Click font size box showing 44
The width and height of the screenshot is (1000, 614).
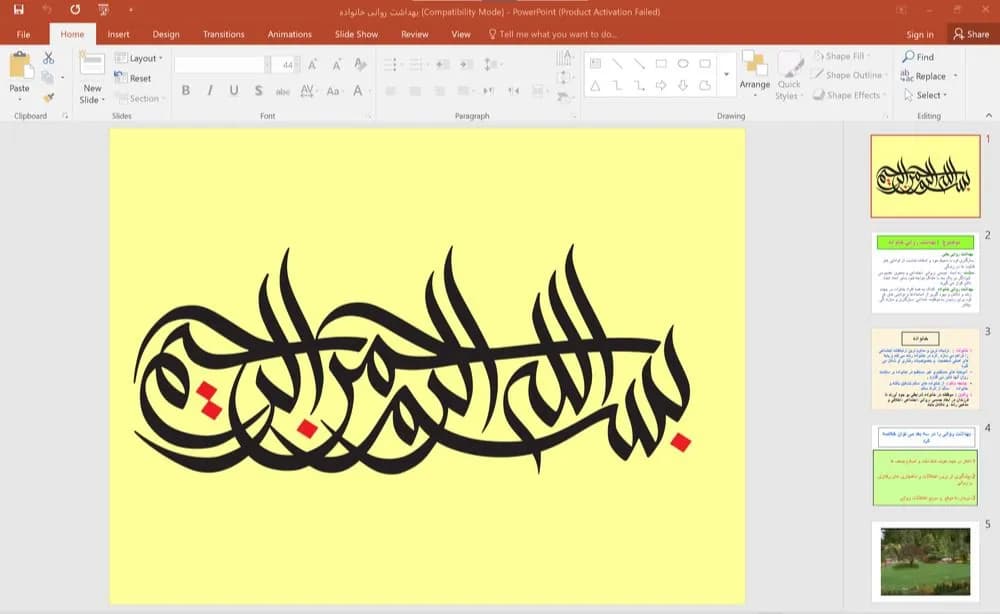click(x=285, y=64)
